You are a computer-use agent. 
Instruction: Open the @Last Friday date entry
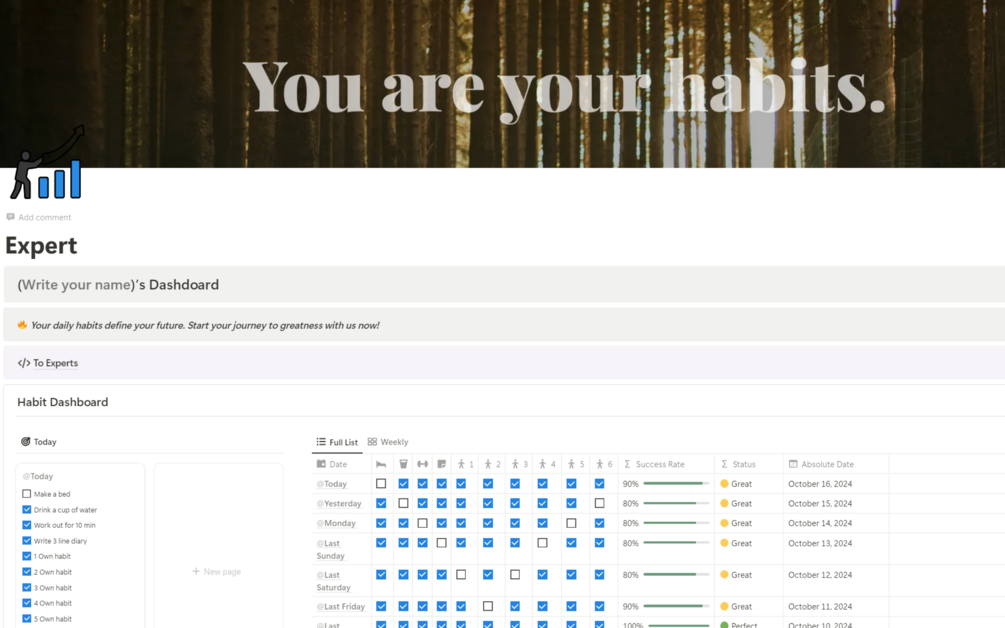pos(340,606)
